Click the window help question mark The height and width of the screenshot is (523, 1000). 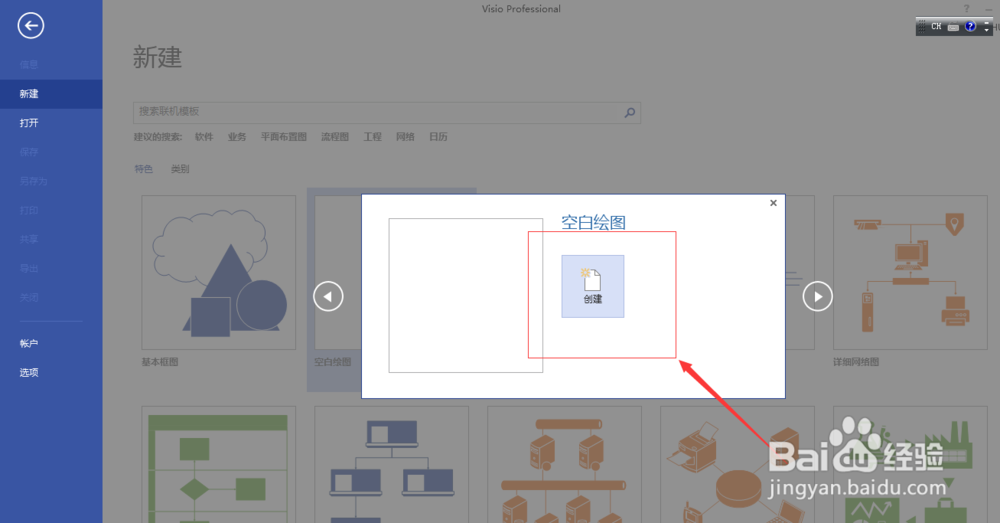[967, 8]
